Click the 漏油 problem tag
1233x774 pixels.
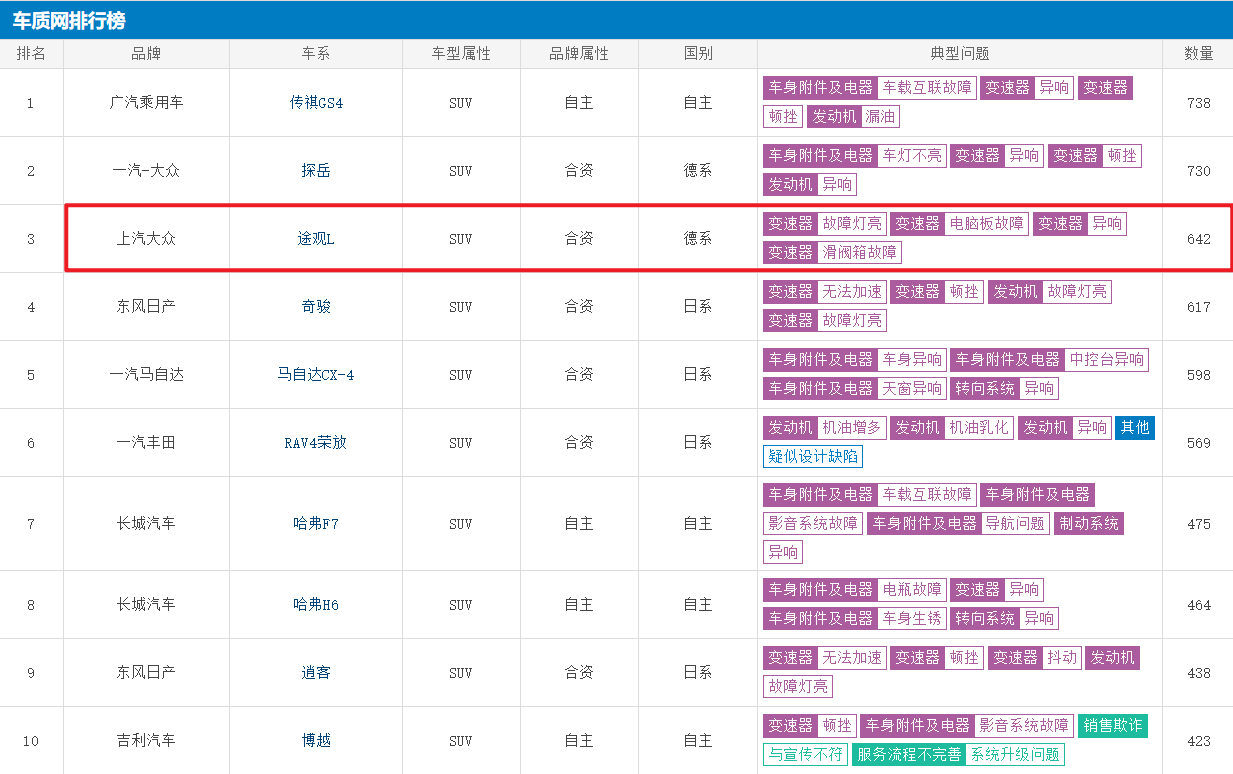click(880, 117)
